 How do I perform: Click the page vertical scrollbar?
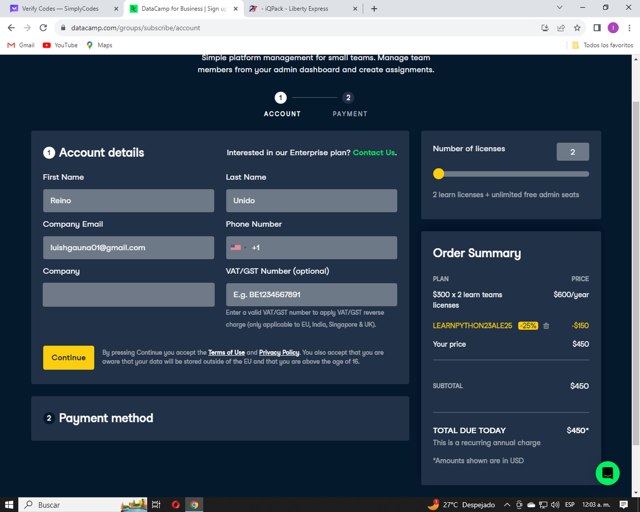[x=636, y=274]
